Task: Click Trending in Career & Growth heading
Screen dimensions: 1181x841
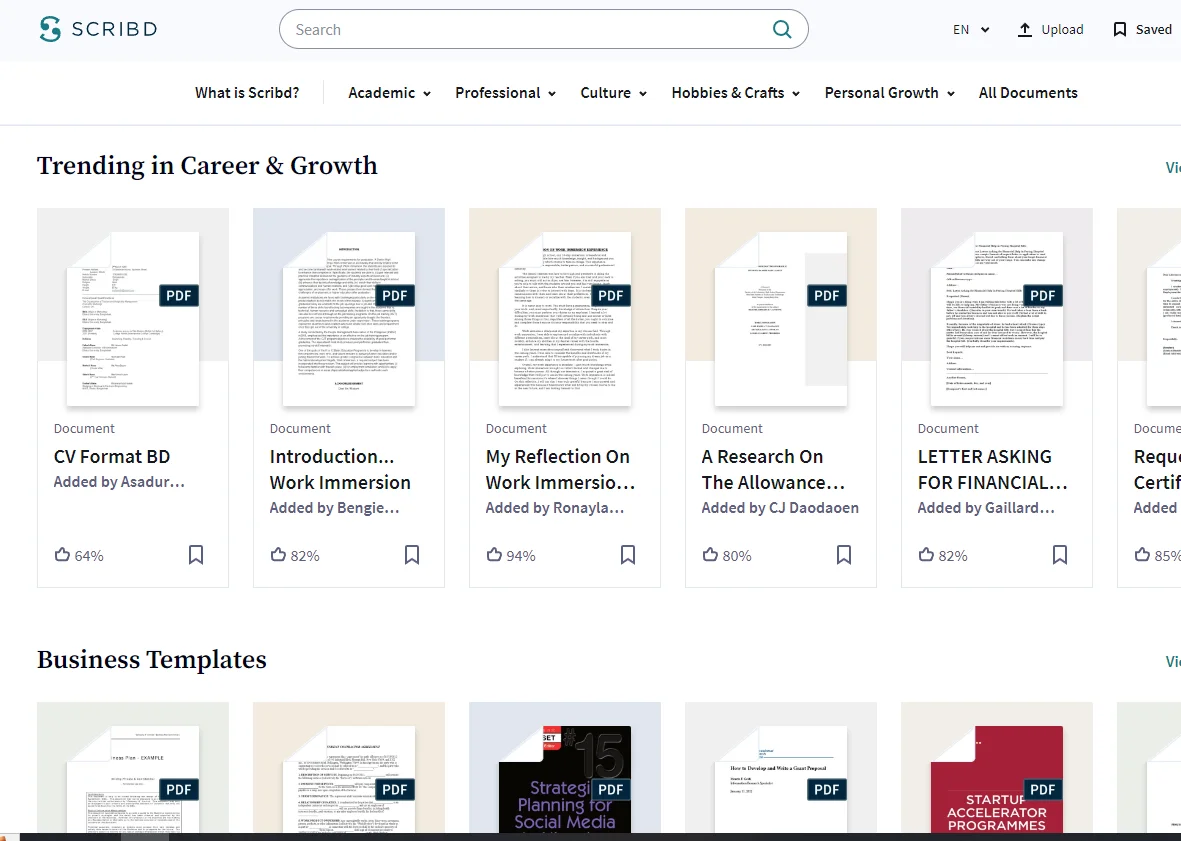Action: point(207,166)
